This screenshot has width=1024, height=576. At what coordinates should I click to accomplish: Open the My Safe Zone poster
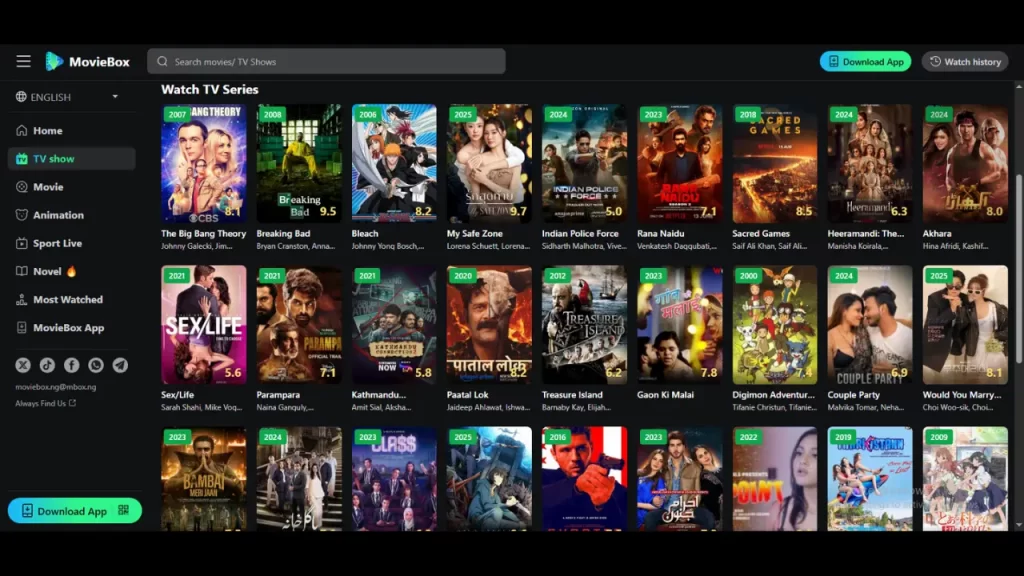click(x=489, y=163)
